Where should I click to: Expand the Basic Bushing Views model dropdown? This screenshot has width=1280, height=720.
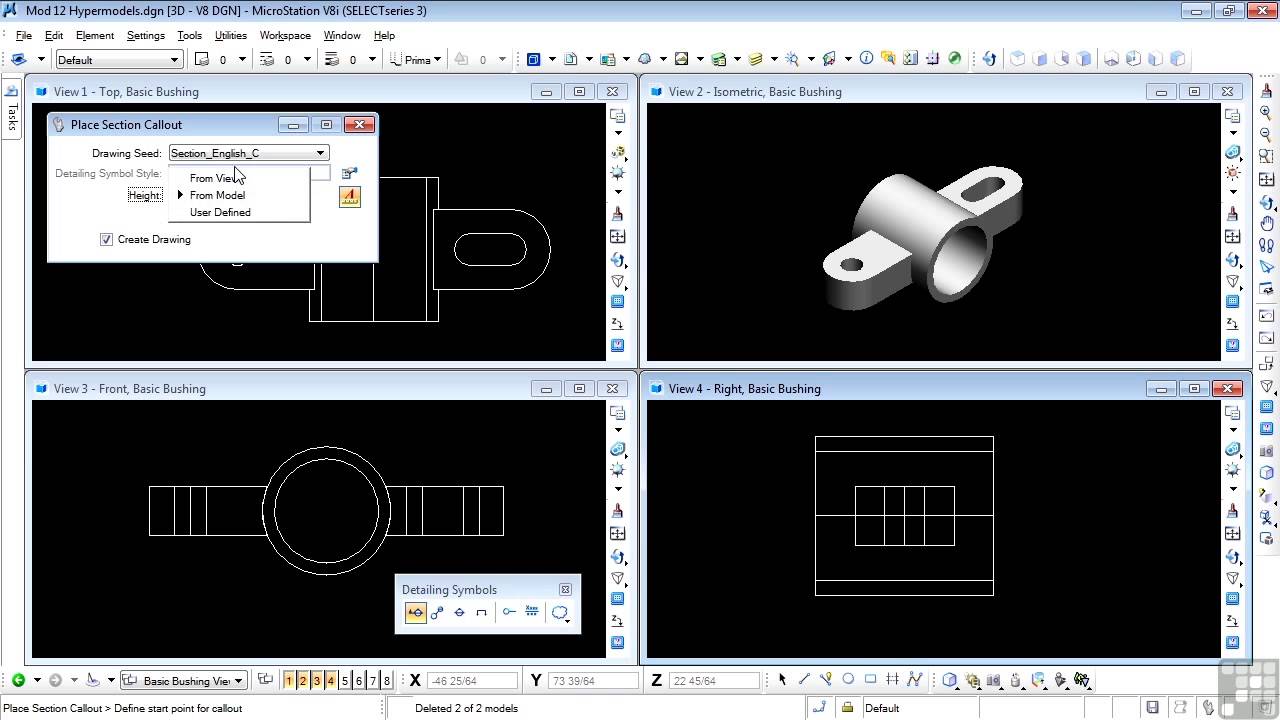[x=183, y=681]
